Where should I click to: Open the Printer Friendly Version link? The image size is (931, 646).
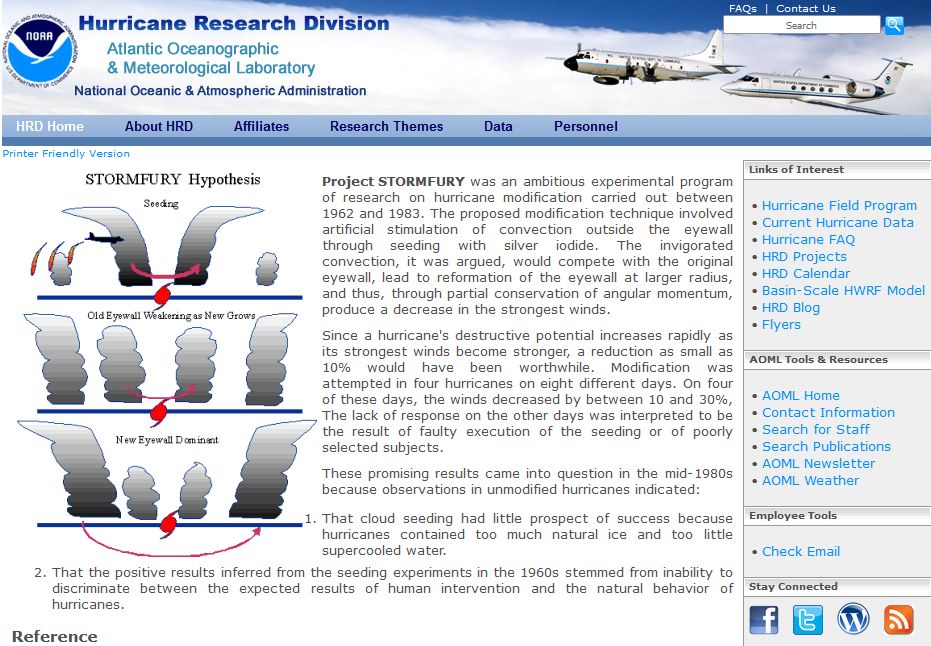tap(66, 153)
